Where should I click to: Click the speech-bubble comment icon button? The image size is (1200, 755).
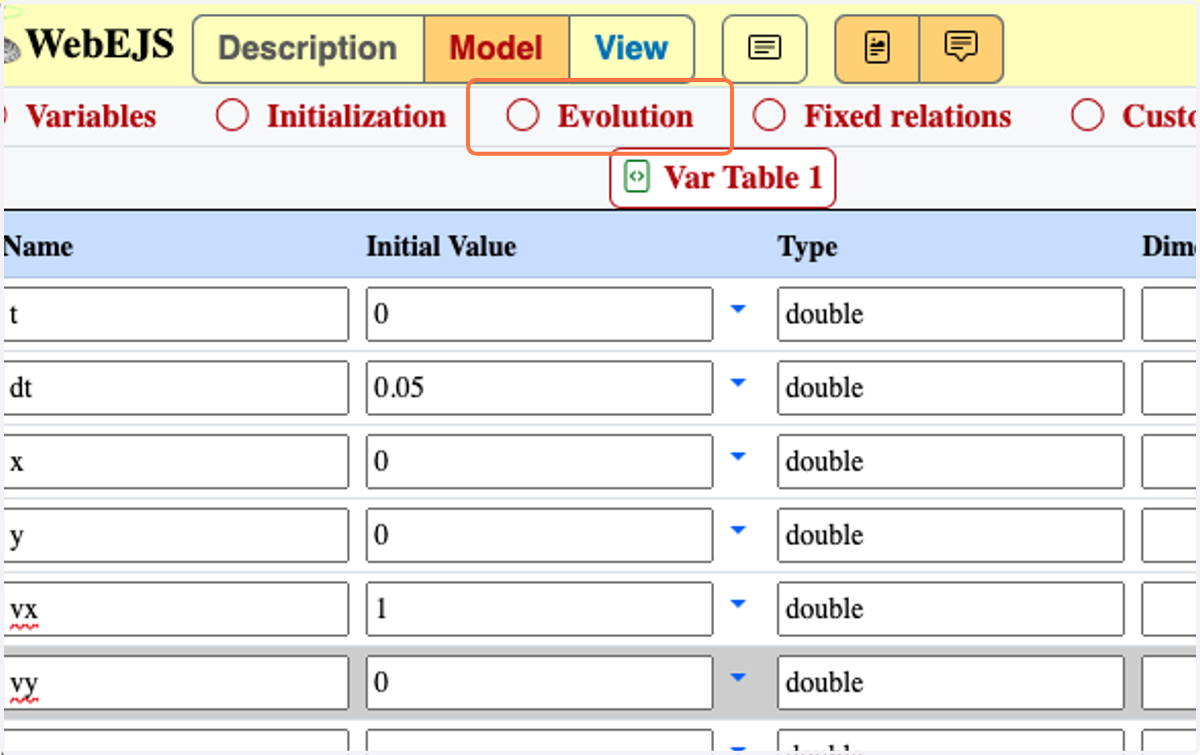click(961, 48)
